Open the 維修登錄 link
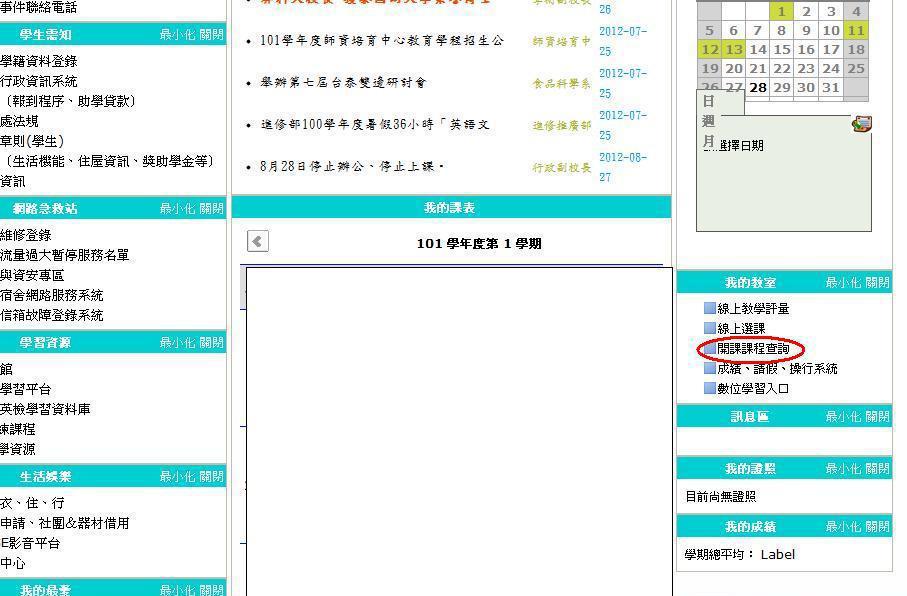The height and width of the screenshot is (596, 907). coord(26,235)
